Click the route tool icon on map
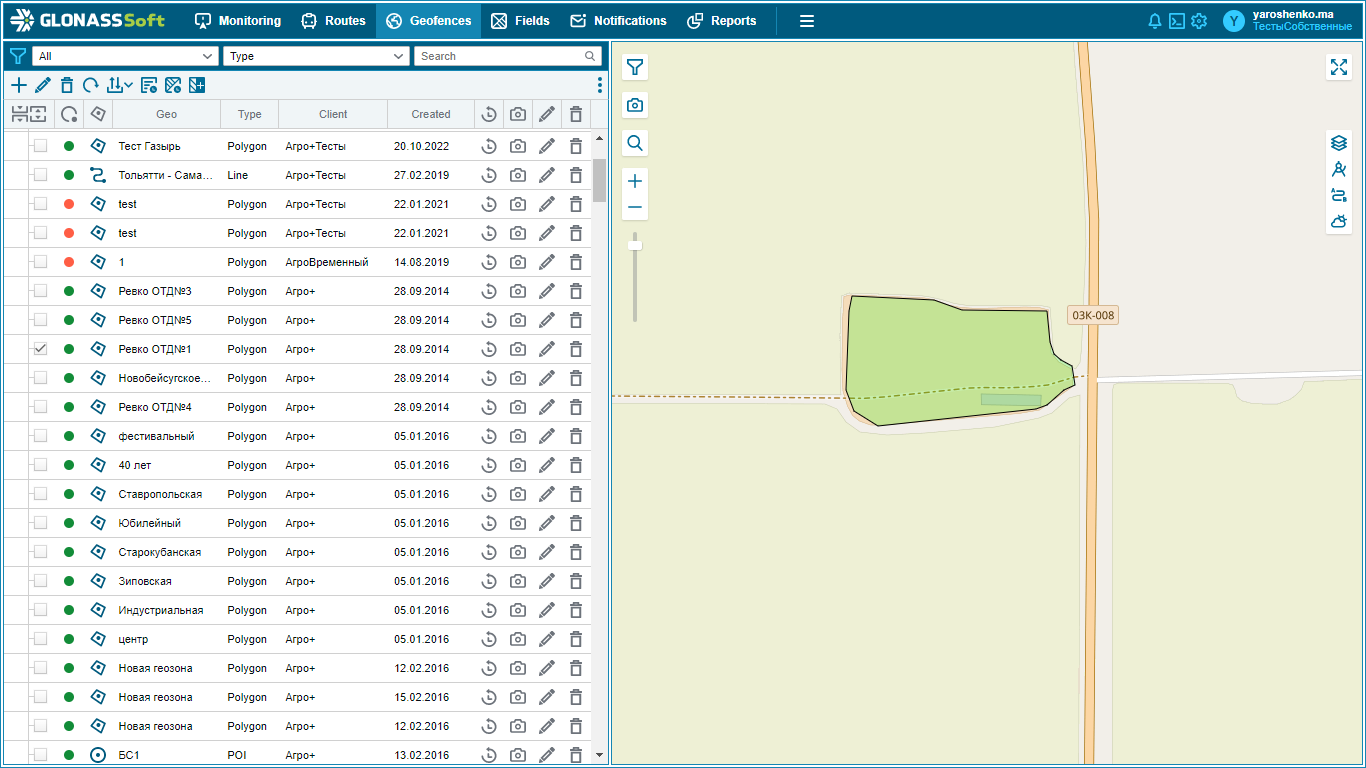 1339,195
